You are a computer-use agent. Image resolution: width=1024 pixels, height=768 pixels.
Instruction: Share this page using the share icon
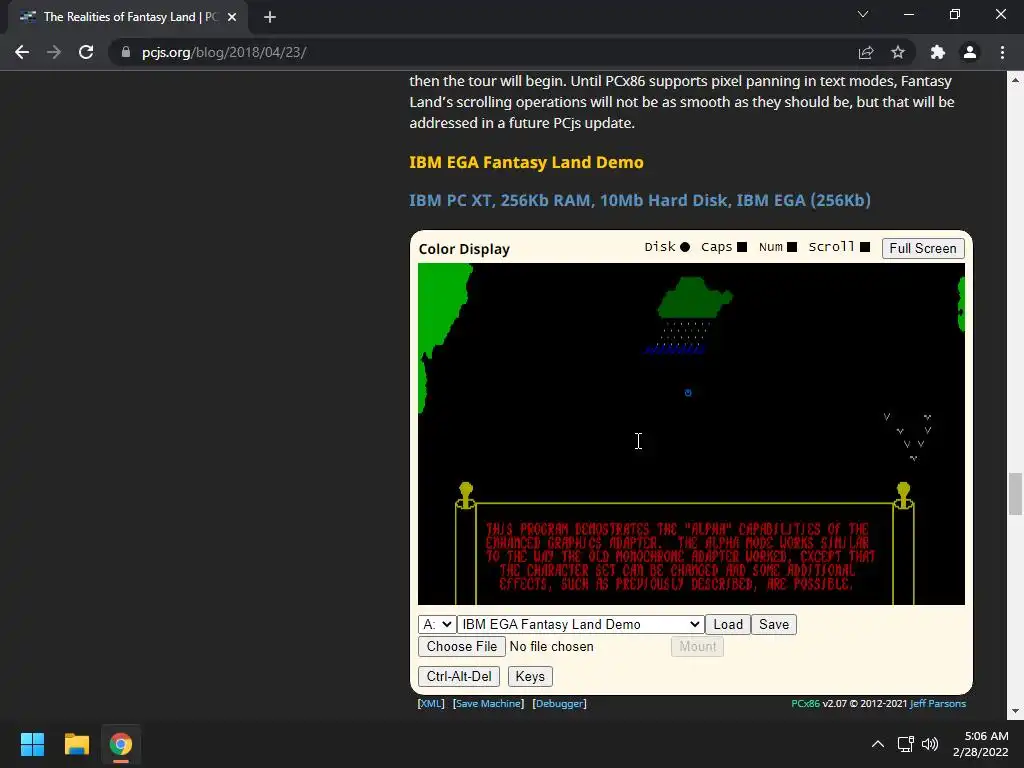866,52
